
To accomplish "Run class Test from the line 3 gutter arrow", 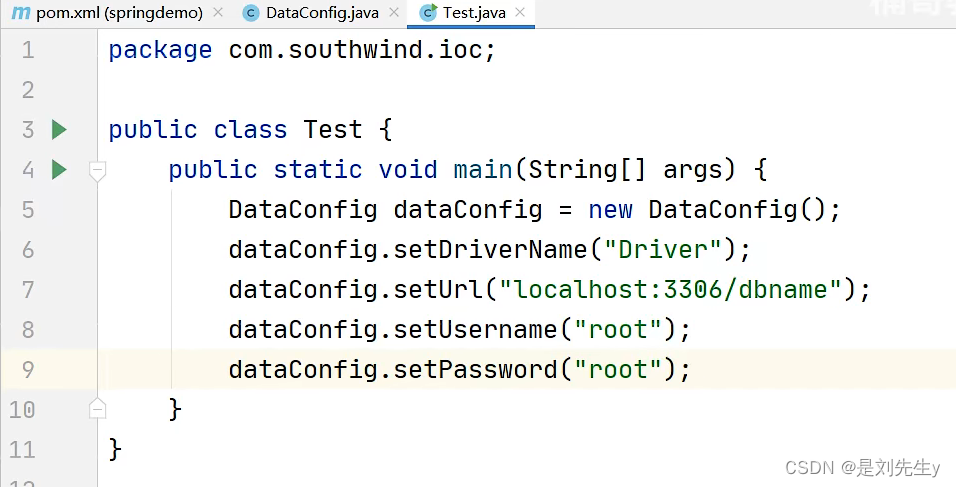I will 59,130.
